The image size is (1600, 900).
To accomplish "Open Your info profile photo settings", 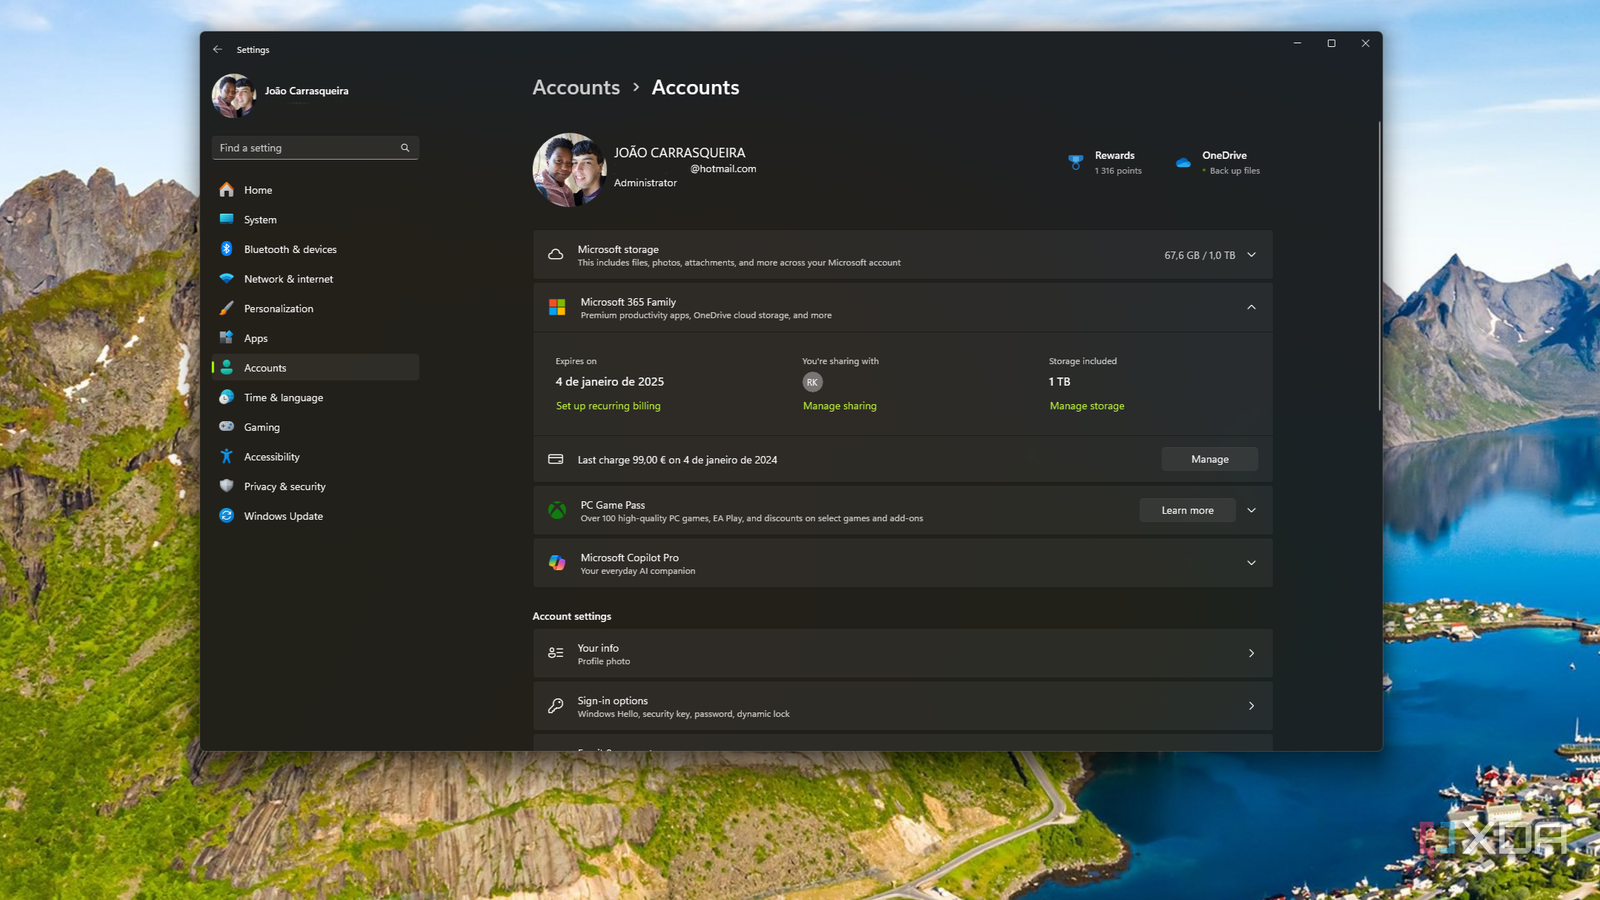I will [x=903, y=653].
